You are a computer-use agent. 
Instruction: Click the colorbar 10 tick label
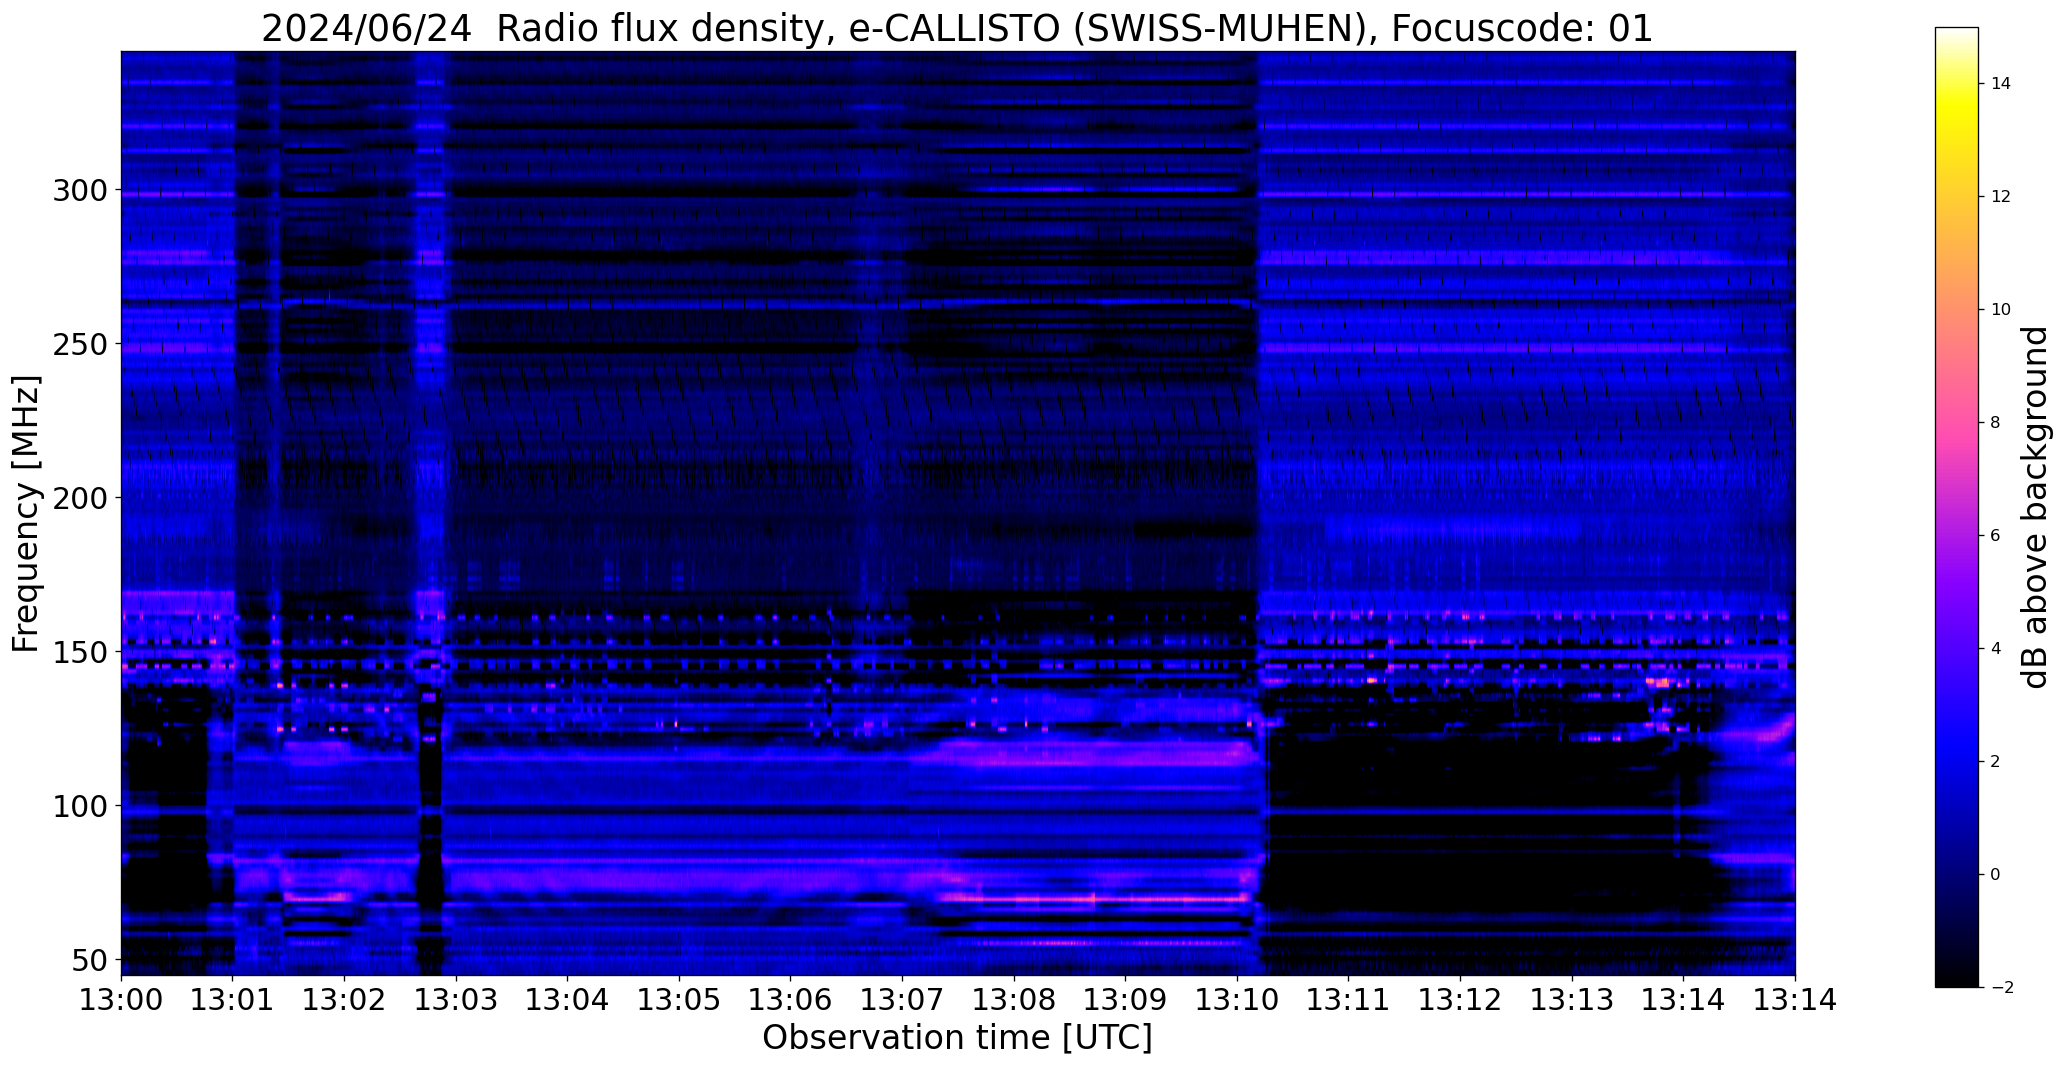tap(2000, 310)
